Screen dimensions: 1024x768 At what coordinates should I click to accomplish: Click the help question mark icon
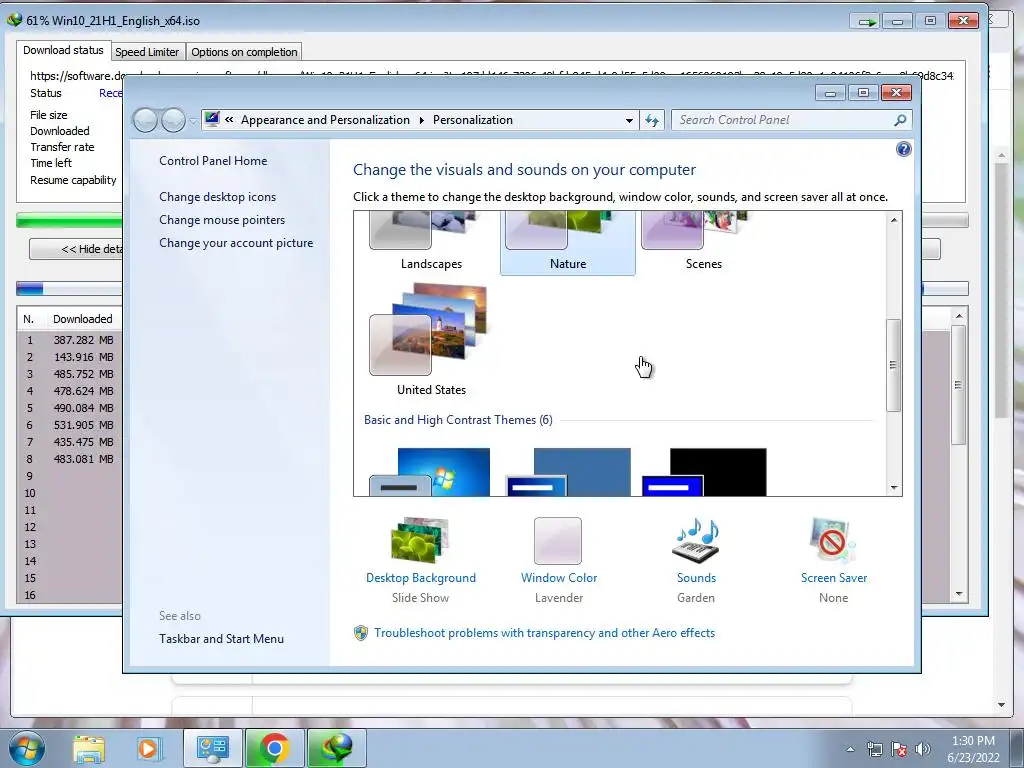pyautogui.click(x=903, y=149)
